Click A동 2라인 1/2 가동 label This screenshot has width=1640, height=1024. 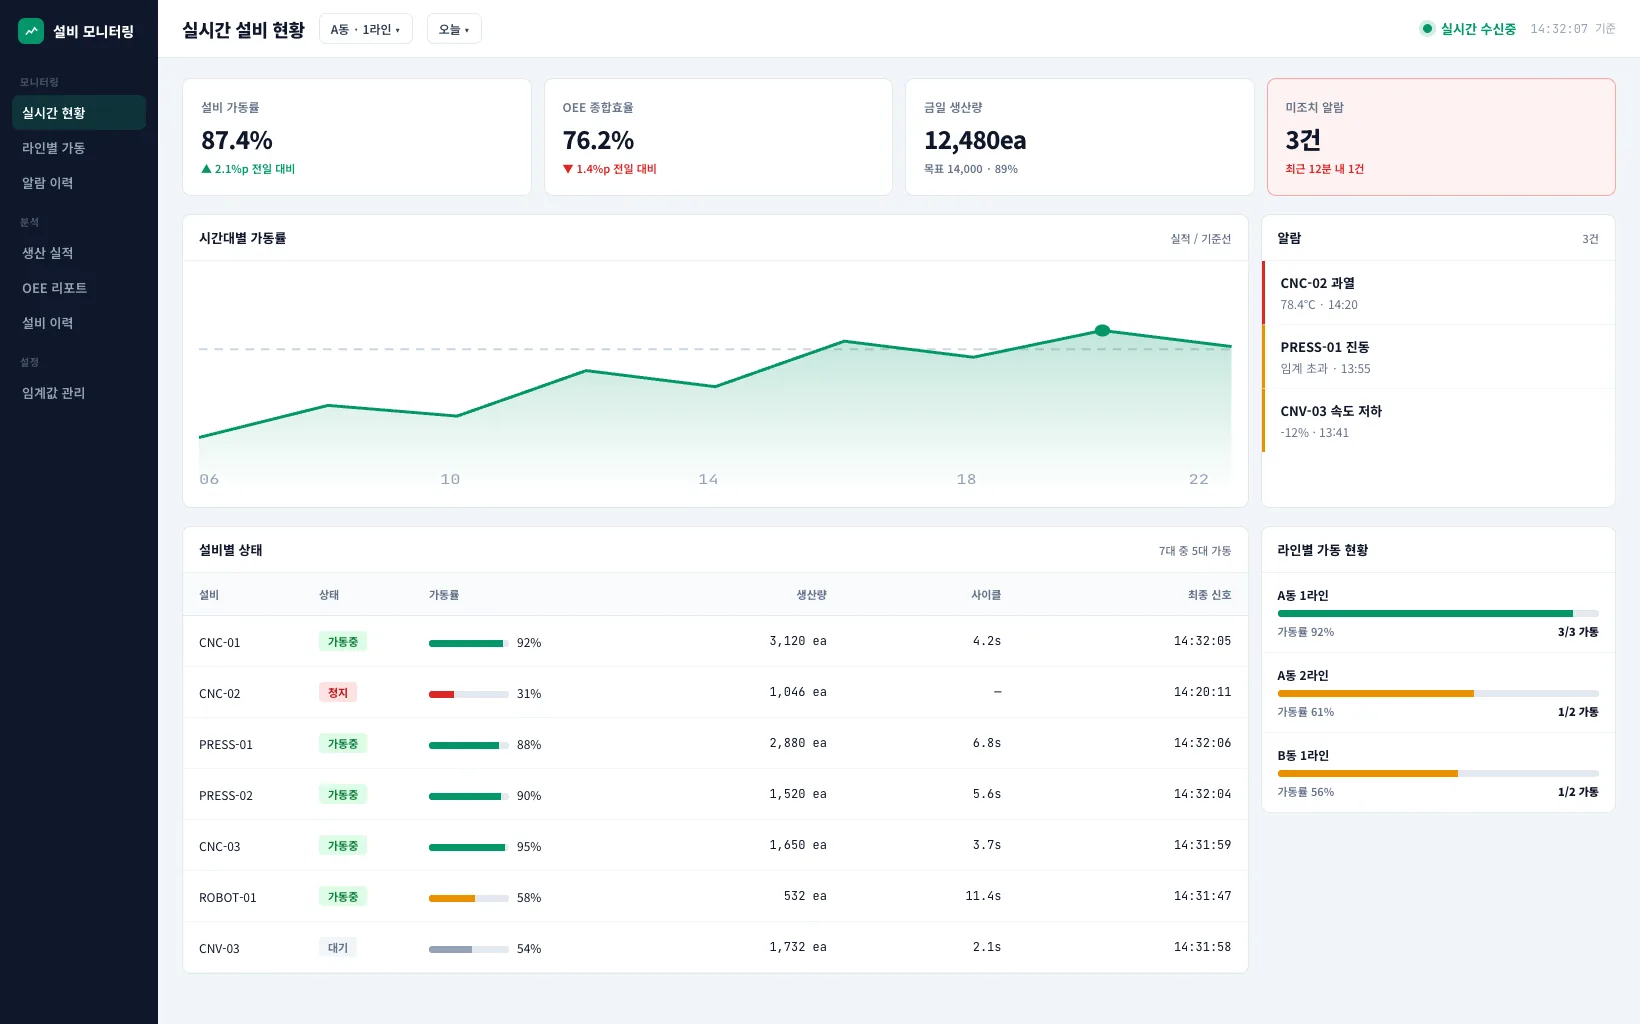tap(1578, 712)
